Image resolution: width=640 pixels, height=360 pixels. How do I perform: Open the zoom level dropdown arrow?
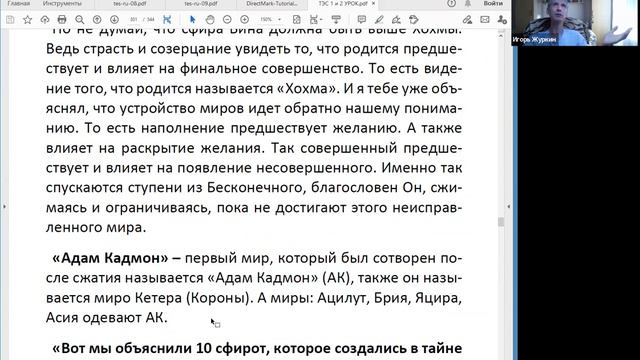(280, 20)
